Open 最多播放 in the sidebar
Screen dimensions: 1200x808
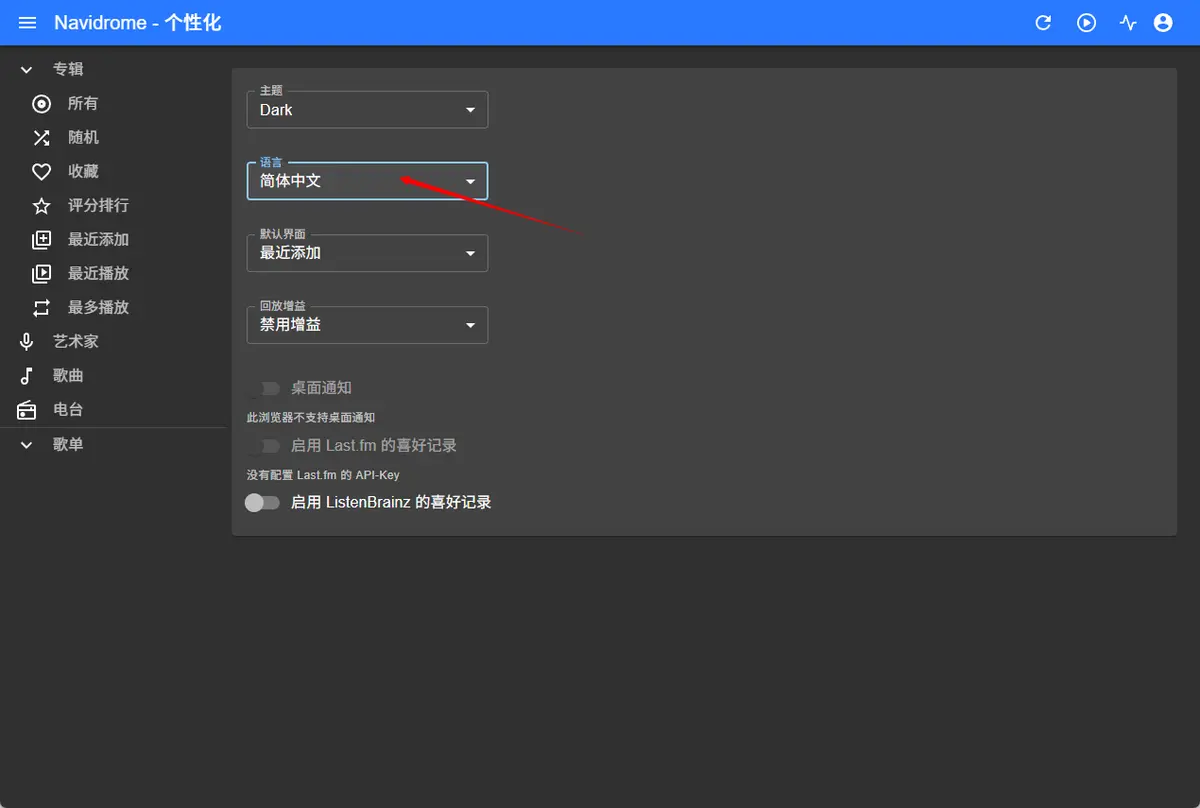click(x=98, y=308)
